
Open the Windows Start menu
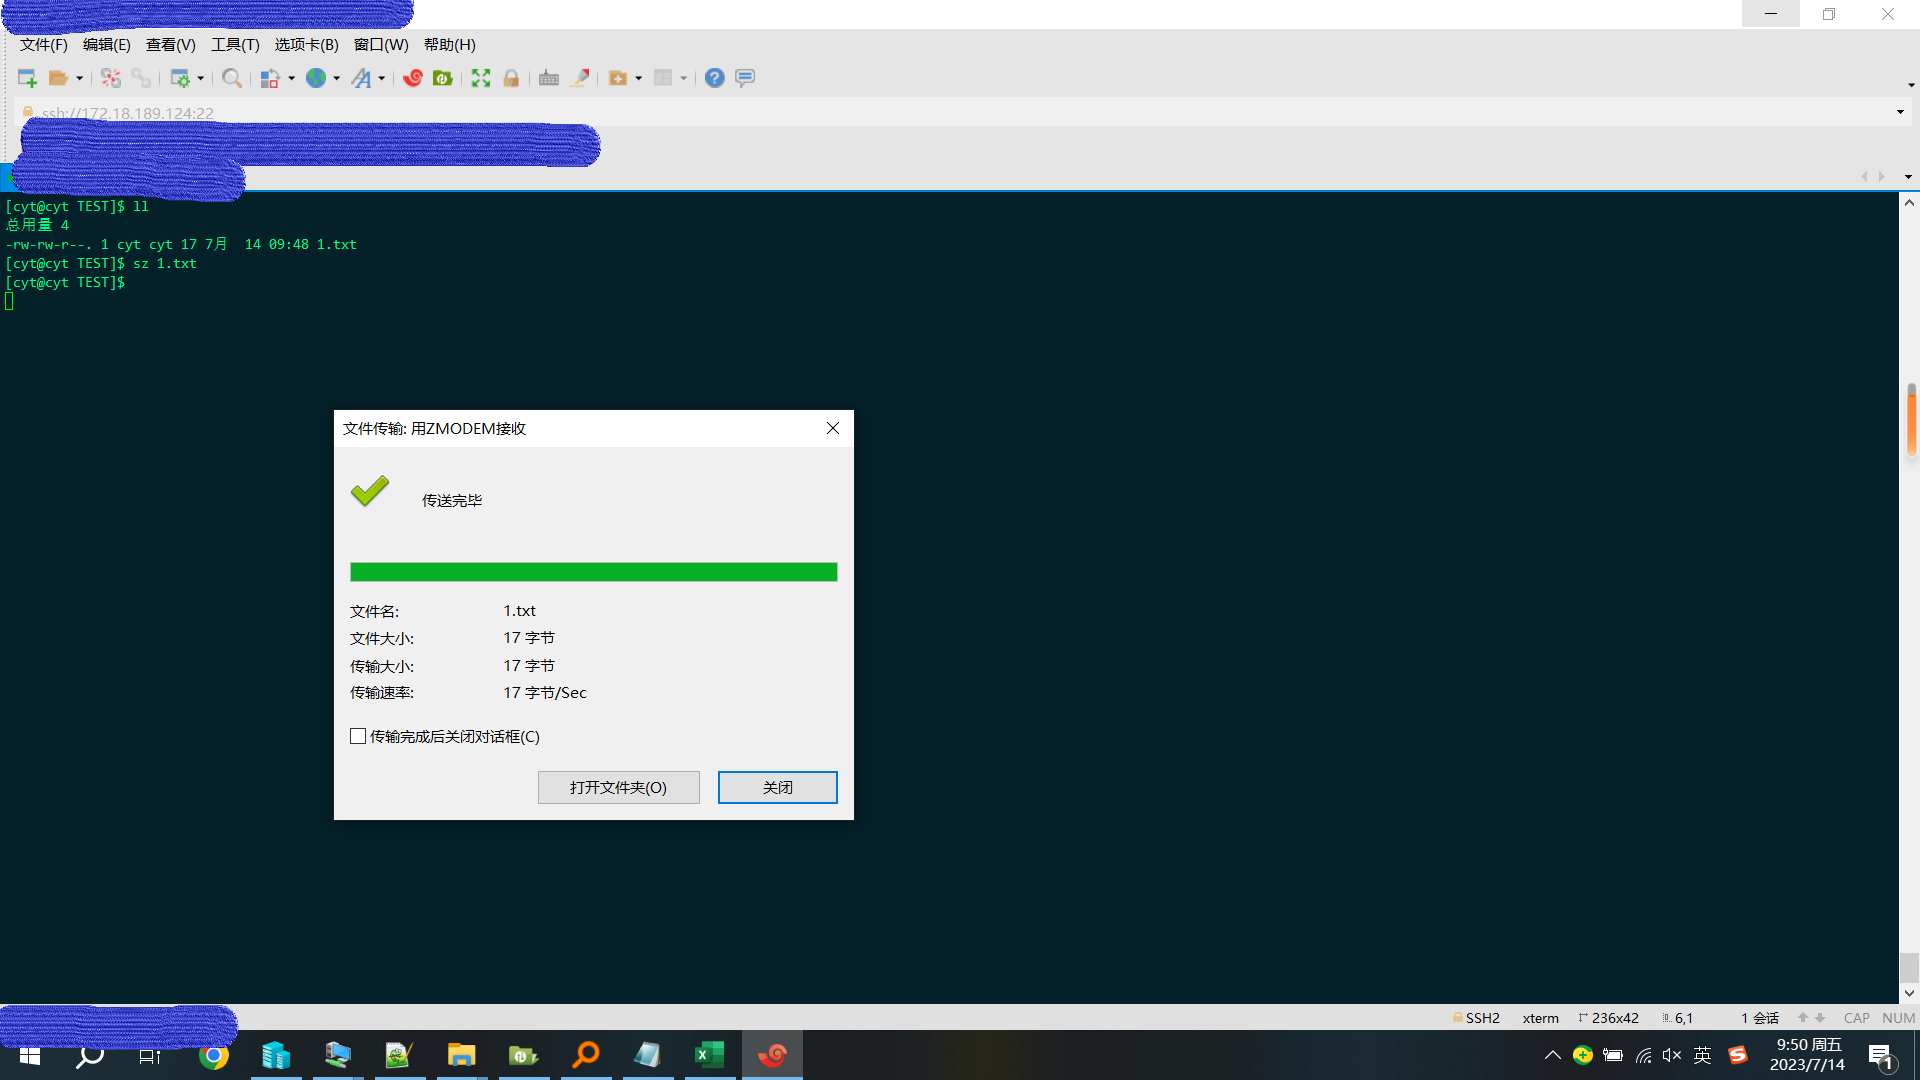pos(30,1055)
